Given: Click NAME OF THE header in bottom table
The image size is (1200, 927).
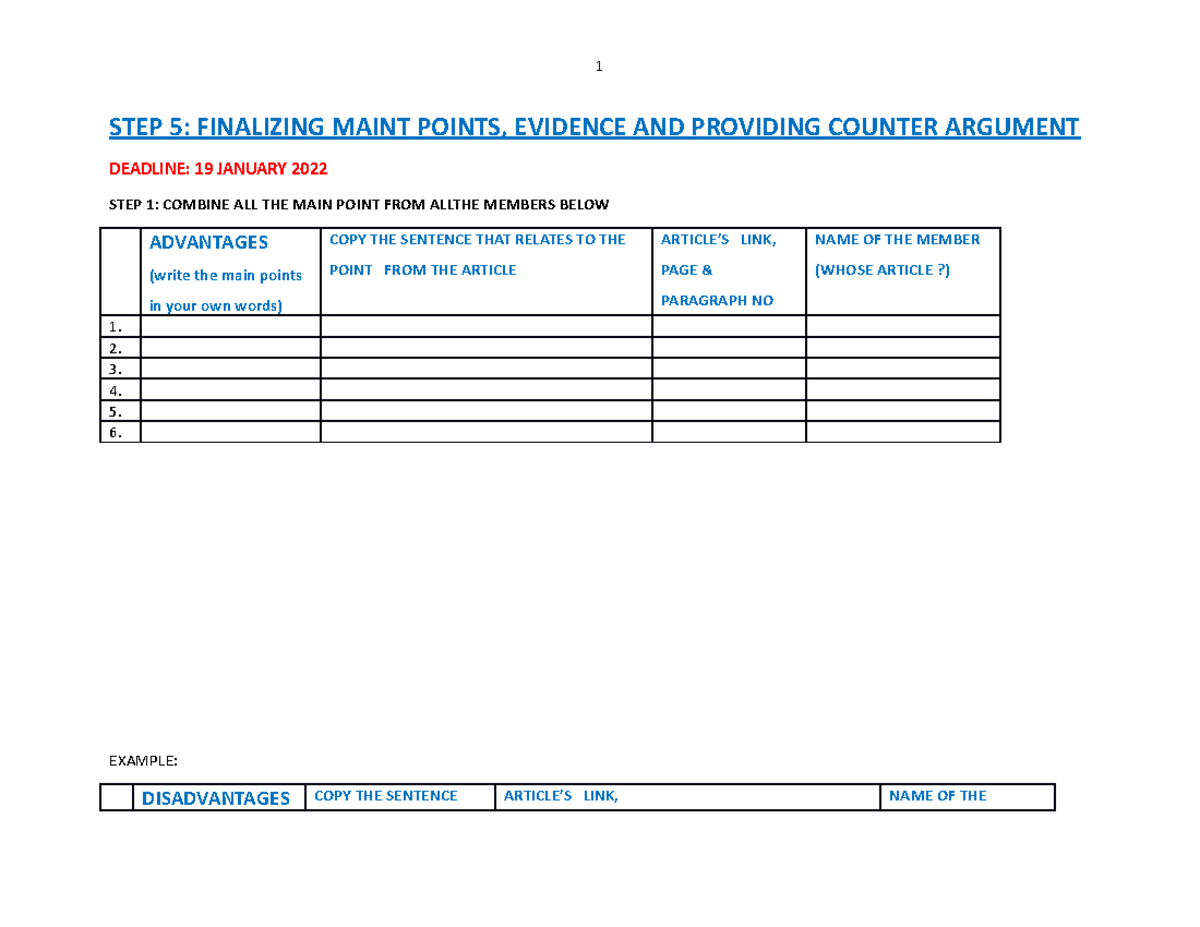Looking at the screenshot, I should 937,796.
